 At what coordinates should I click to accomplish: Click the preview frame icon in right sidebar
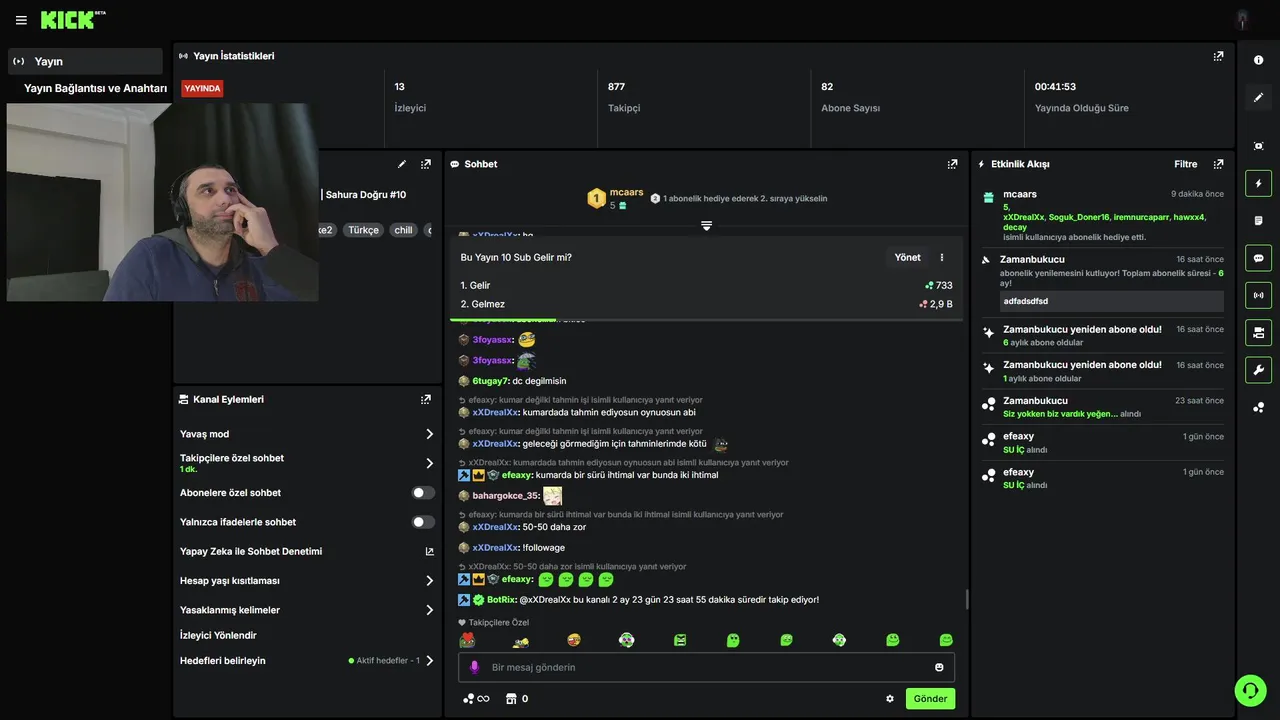click(1258, 146)
